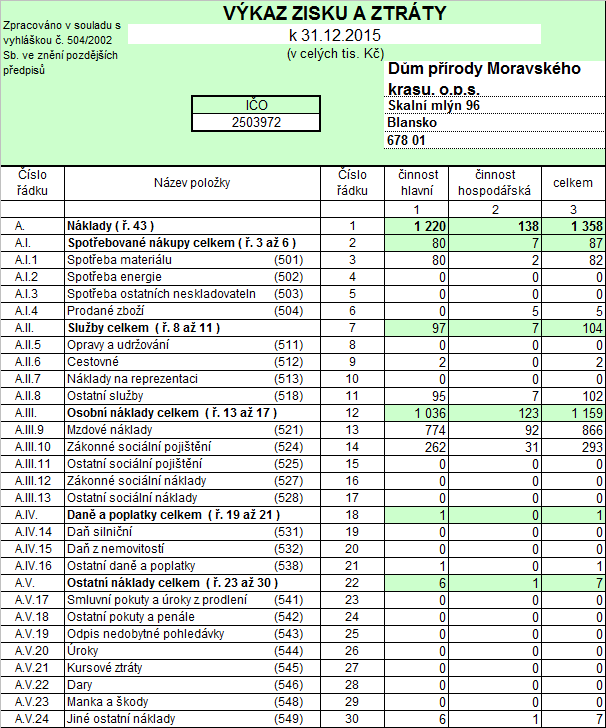Click 'Zákonné sociální pojištění' row label
Screen dimensions: 606x728
coord(139,447)
